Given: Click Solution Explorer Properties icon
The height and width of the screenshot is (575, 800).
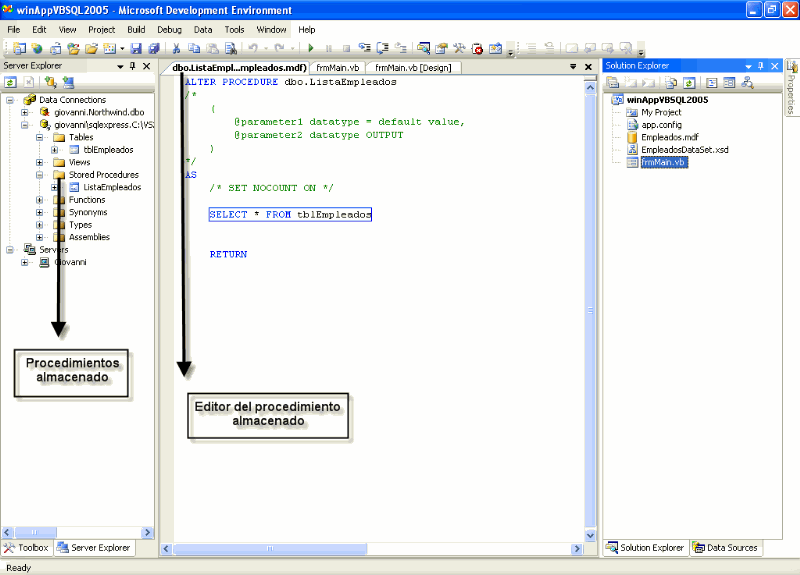Looking at the screenshot, I should (613, 83).
